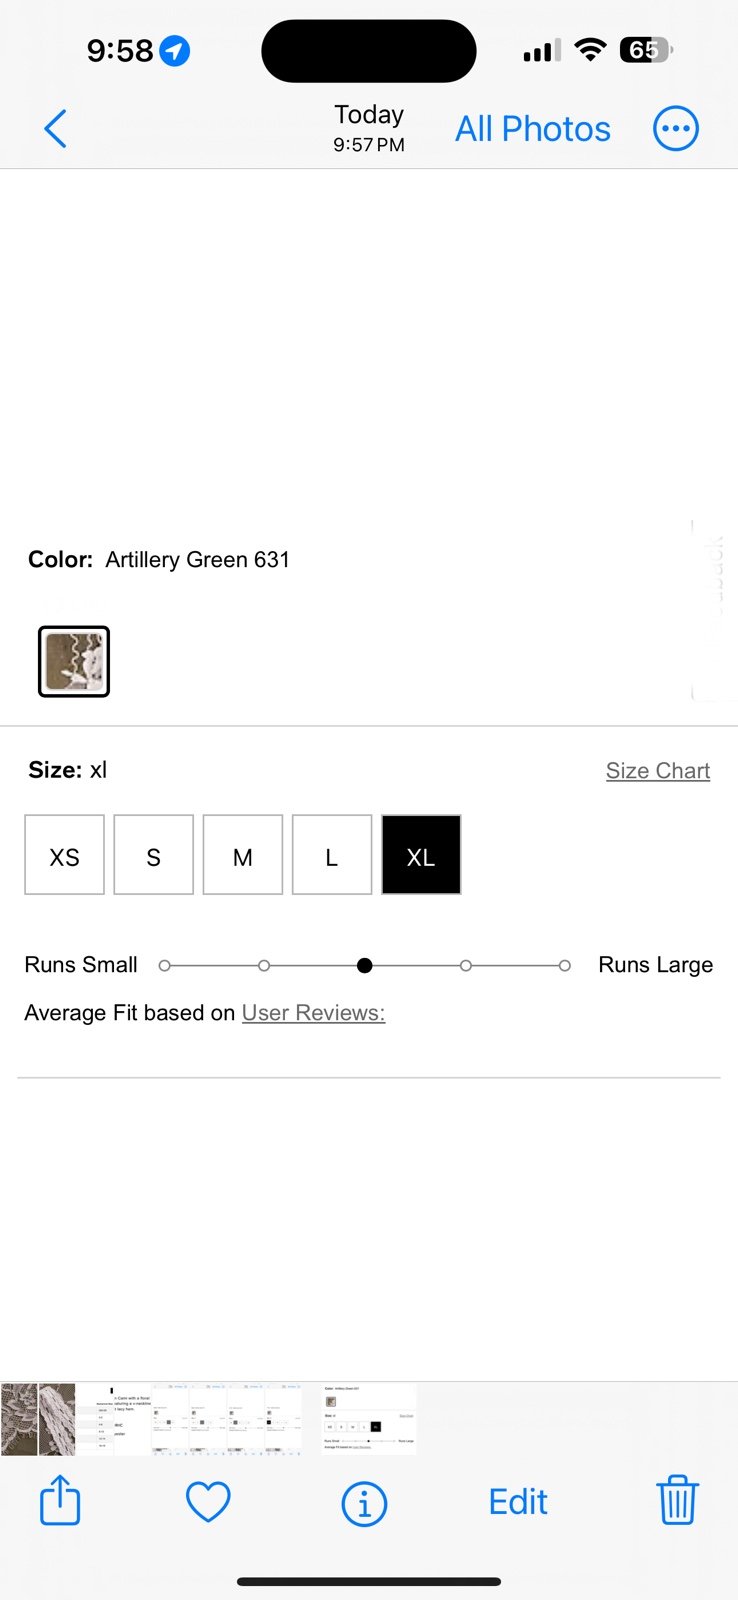Tap the battery indicator in status bar

647,50
